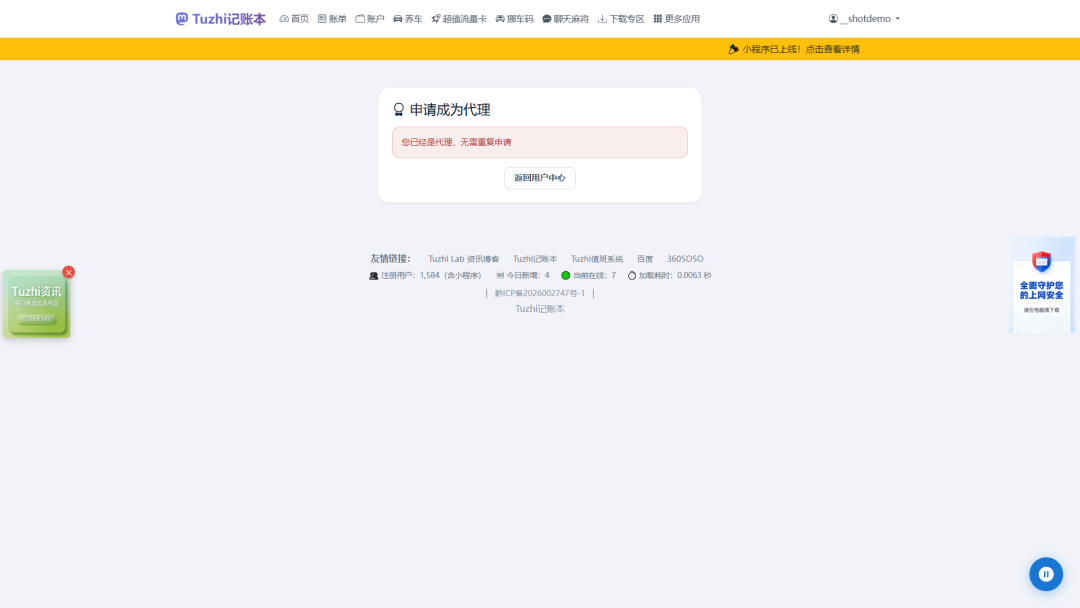
Task: Click the users icon beside 注册用户
Action: [x=373, y=275]
